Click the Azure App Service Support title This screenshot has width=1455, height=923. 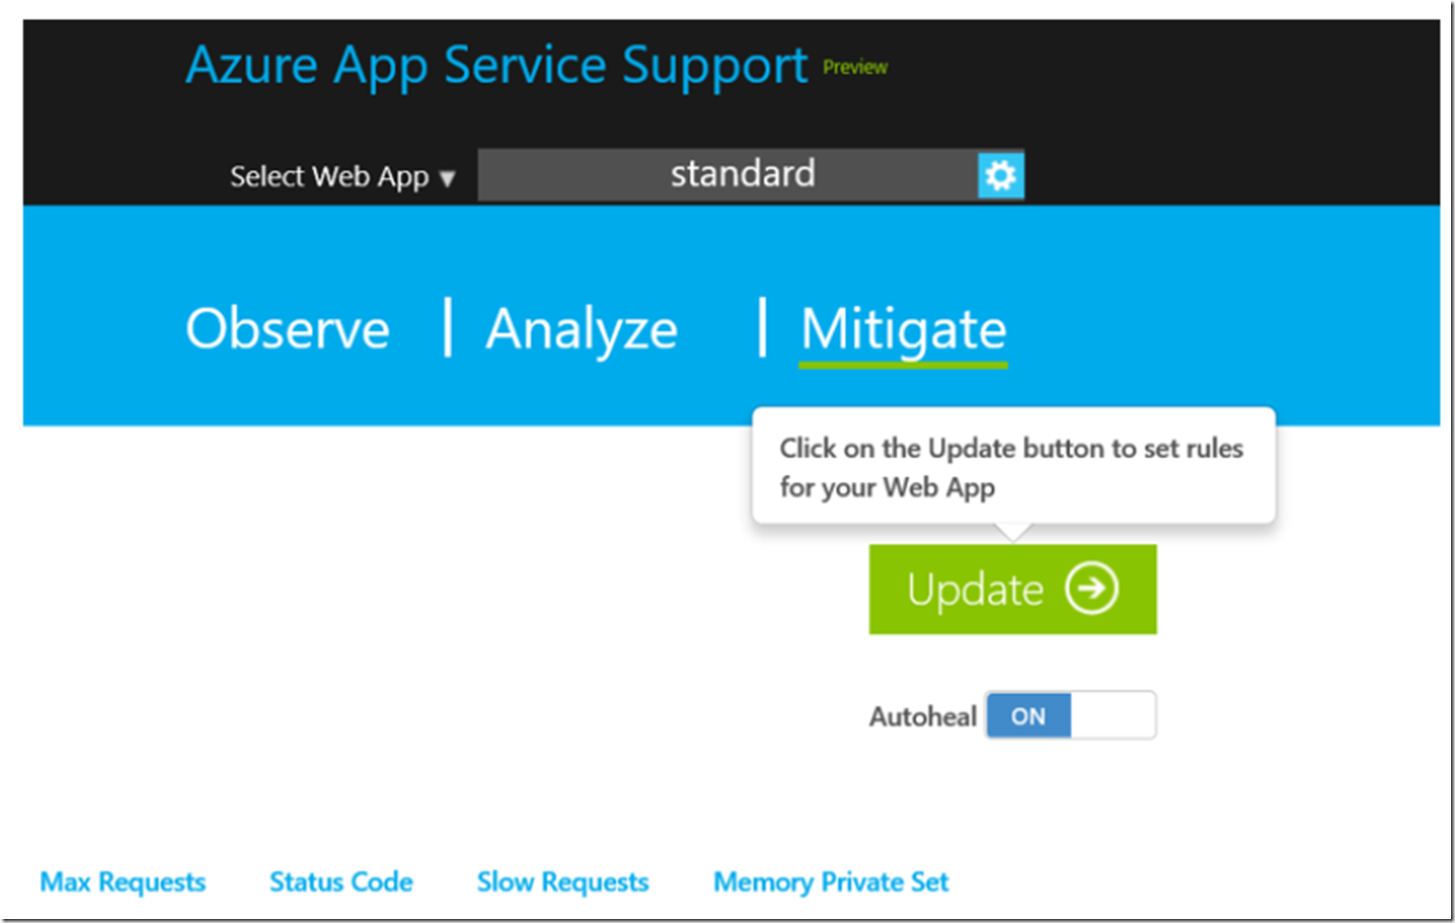pos(497,66)
